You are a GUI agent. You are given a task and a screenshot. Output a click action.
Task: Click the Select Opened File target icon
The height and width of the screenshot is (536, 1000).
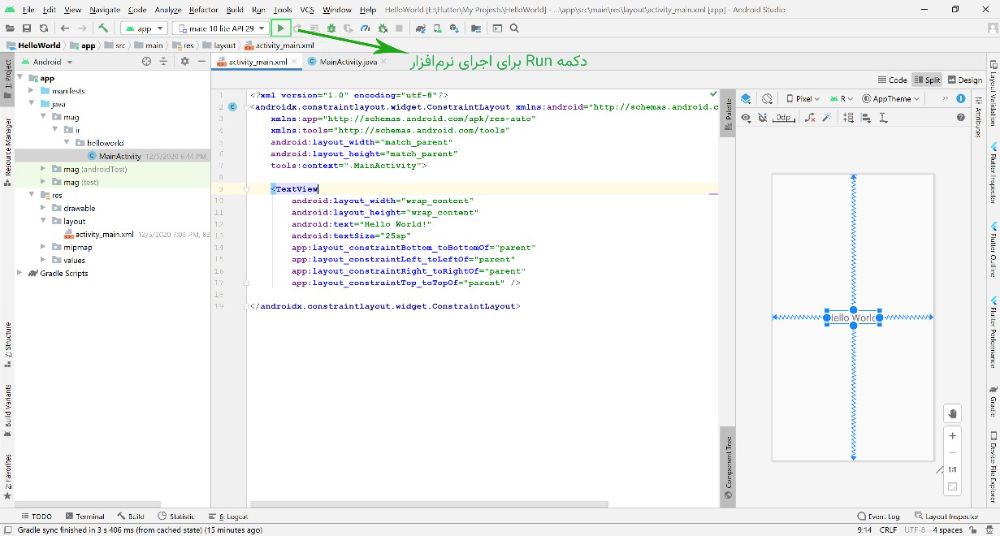tap(147, 61)
